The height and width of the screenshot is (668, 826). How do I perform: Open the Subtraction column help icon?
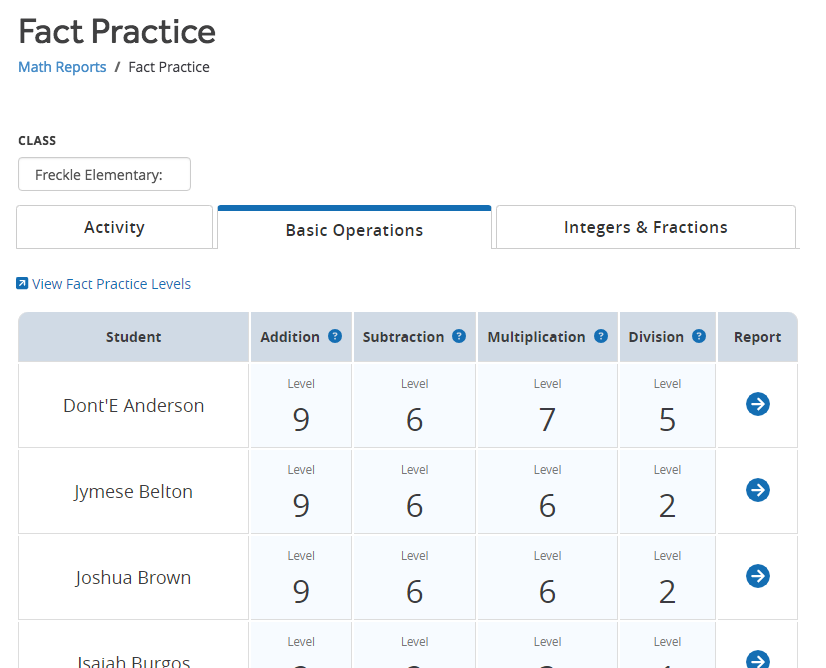tap(459, 336)
